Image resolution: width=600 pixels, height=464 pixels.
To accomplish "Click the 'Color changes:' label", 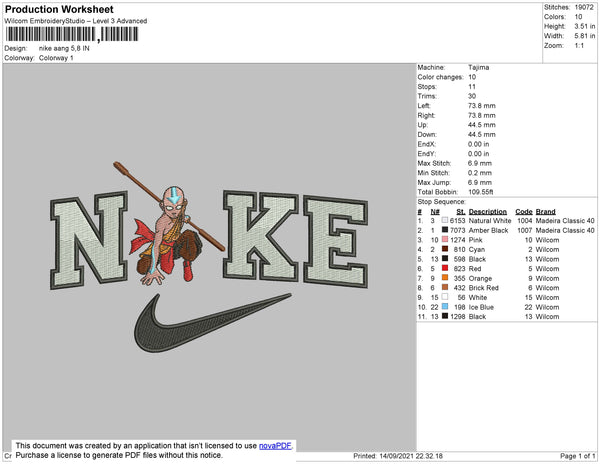I will tap(440, 77).
